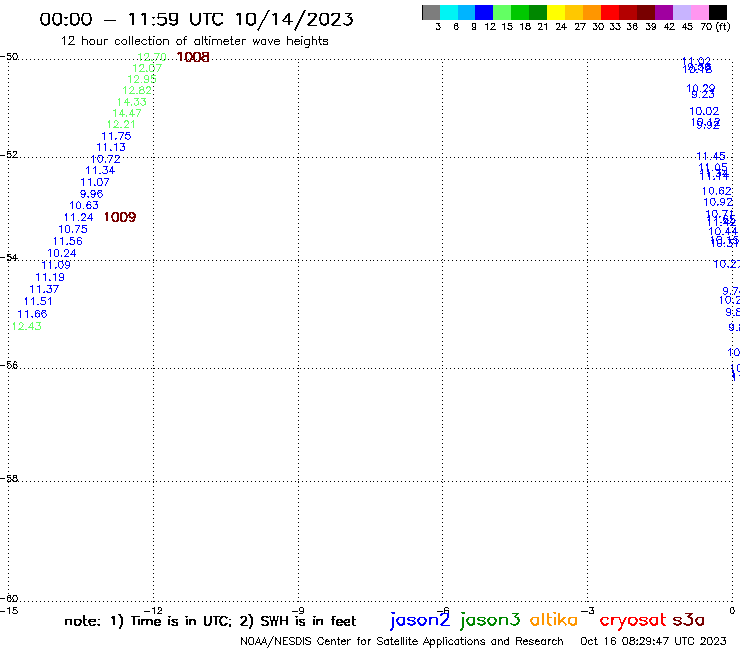Click the cryosat satellite legend label
740x650 pixels.
coord(633,621)
